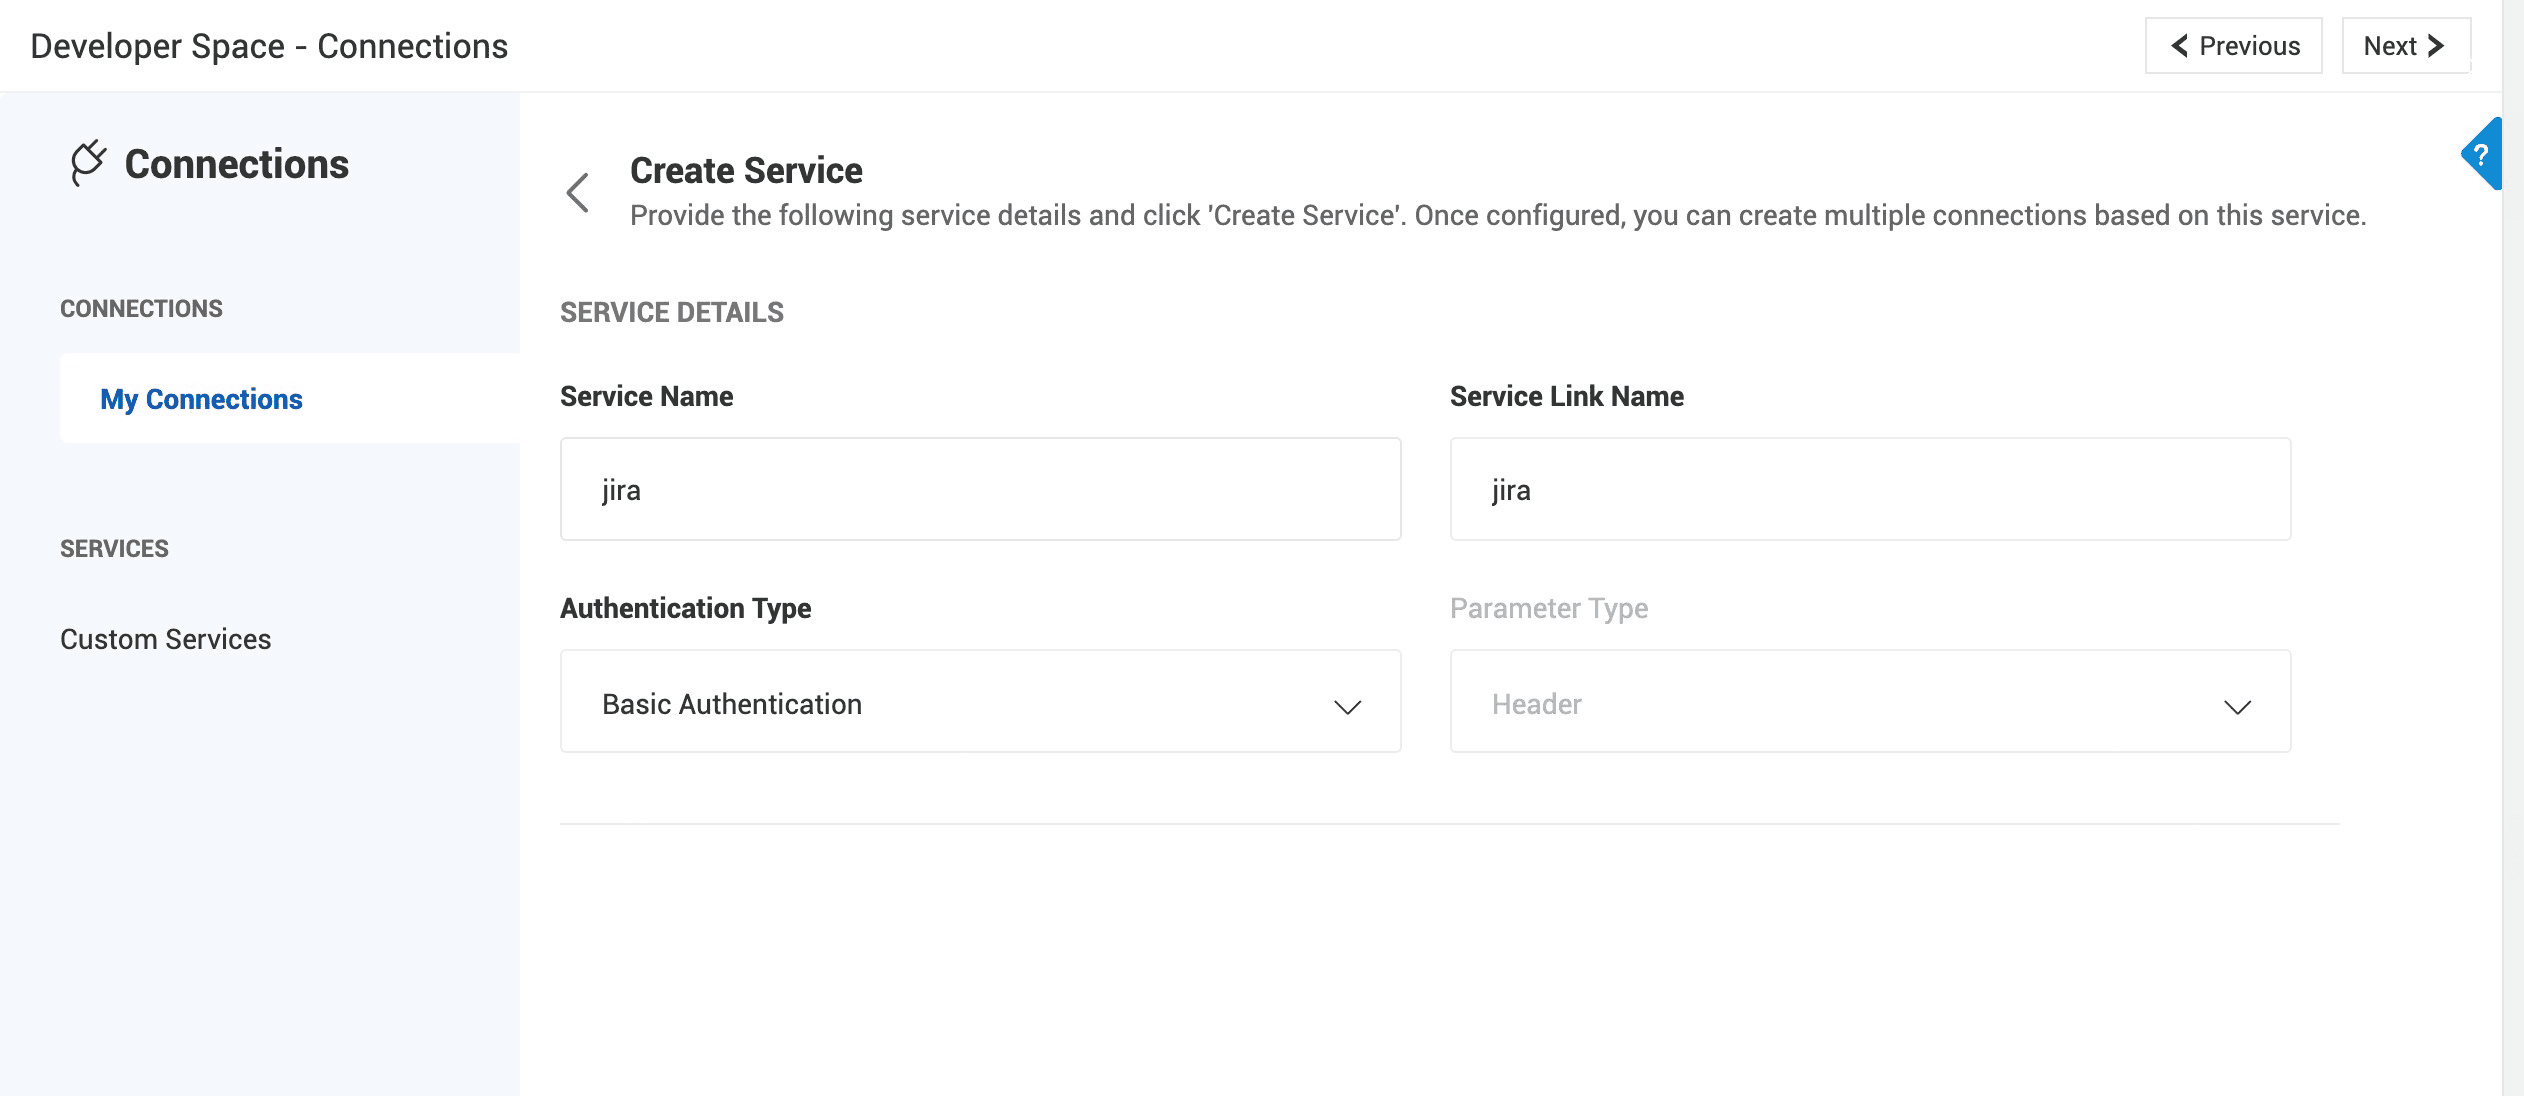The image size is (2524, 1096).
Task: Click the Service Name label
Action: coord(646,396)
